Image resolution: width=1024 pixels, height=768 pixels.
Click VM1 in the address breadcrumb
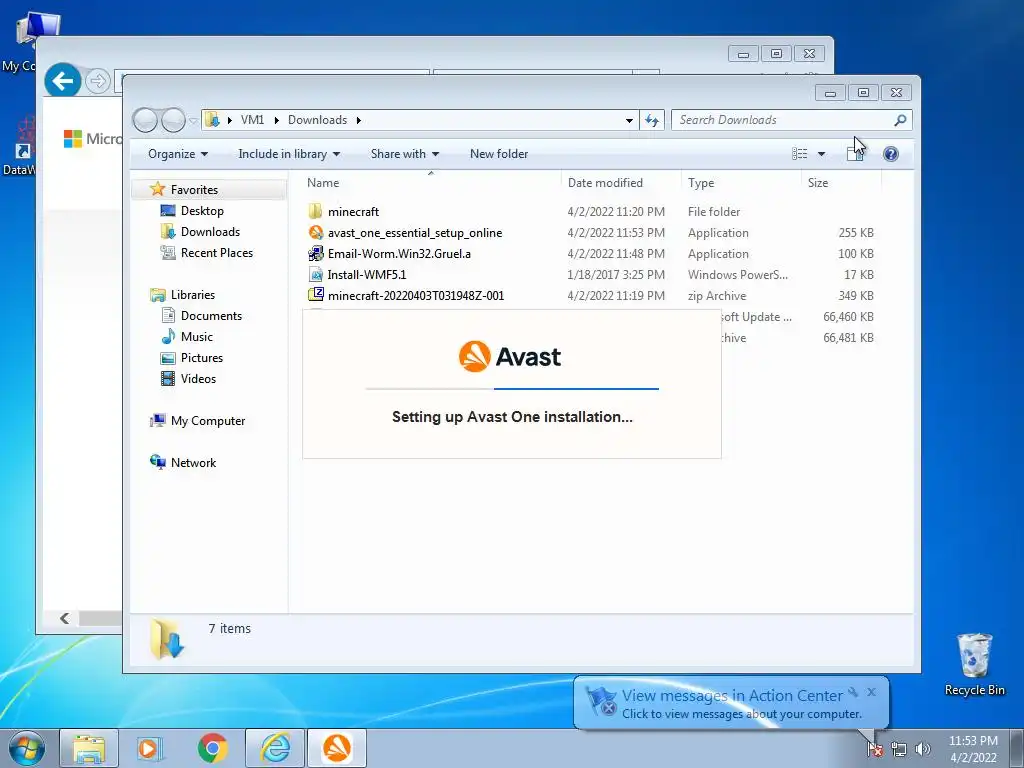click(252, 120)
